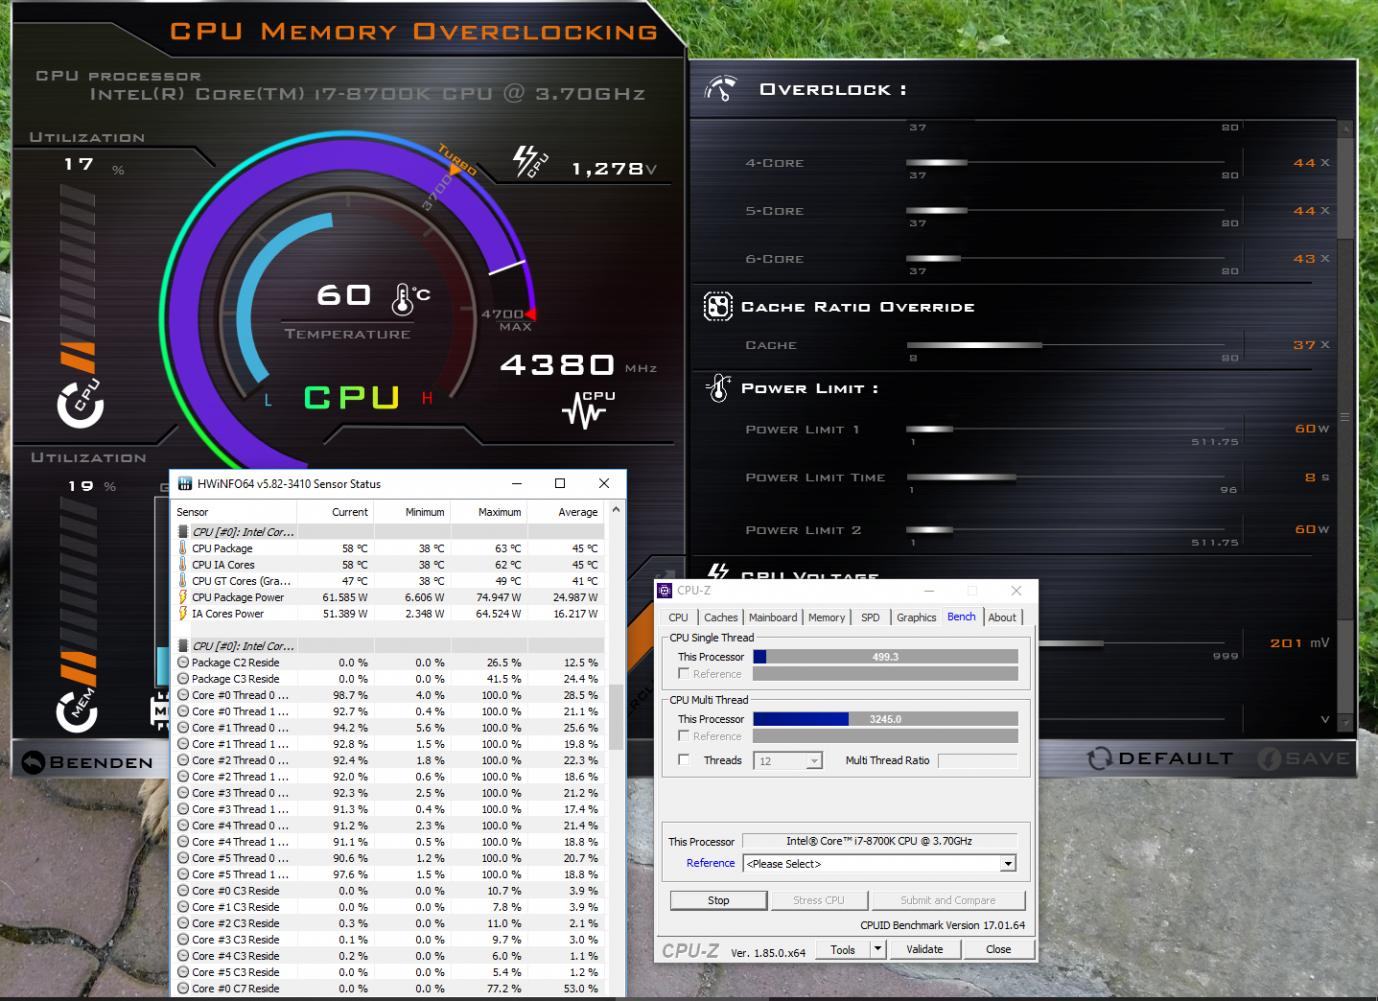
Task: Click the IA Cores Power lightning icon
Action: (x=183, y=613)
